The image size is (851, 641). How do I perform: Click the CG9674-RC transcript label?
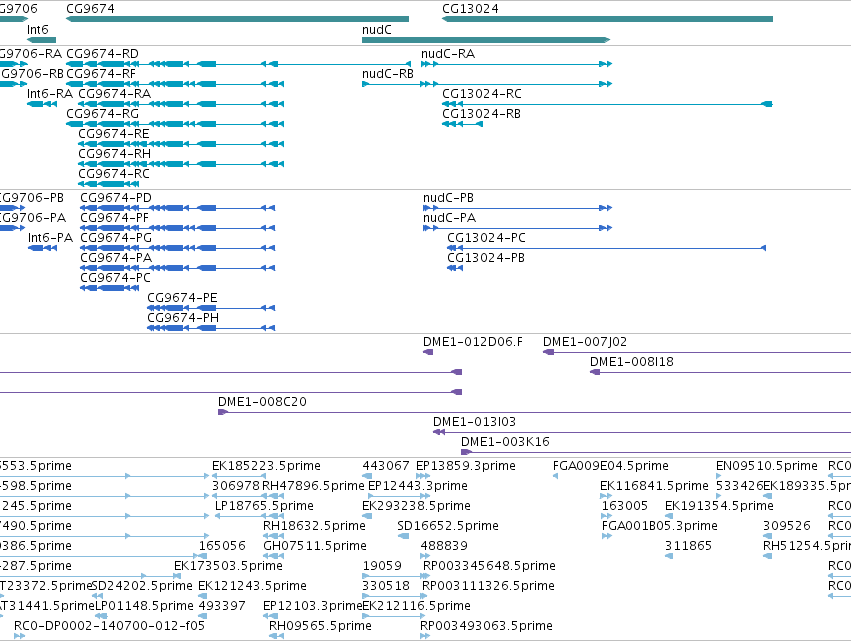pyautogui.click(x=114, y=174)
